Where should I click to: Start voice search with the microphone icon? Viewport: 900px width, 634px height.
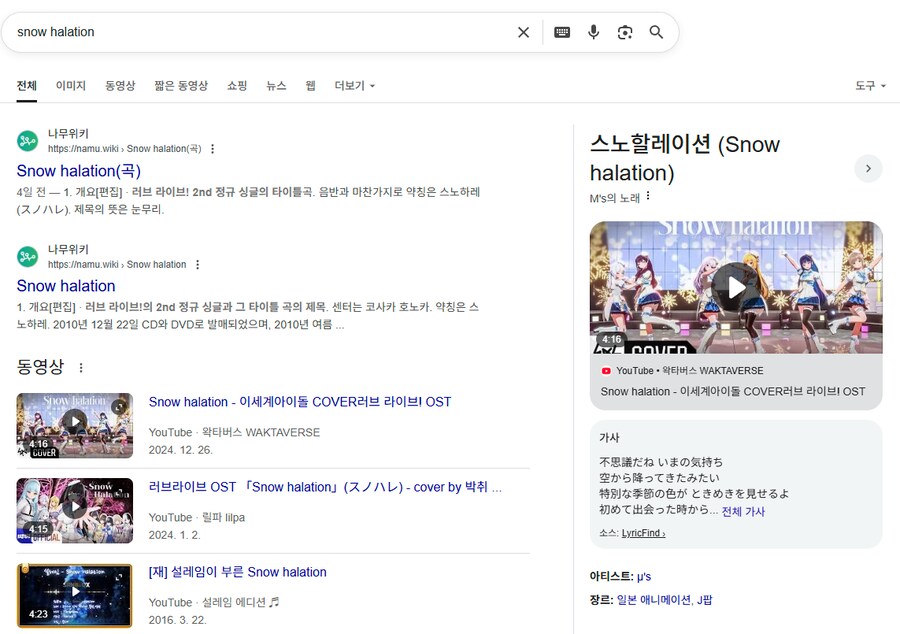(593, 32)
